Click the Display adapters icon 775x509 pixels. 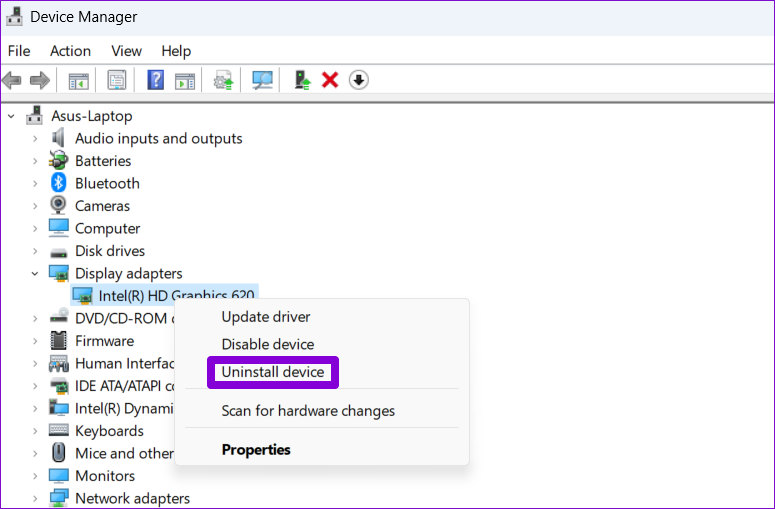[58, 273]
